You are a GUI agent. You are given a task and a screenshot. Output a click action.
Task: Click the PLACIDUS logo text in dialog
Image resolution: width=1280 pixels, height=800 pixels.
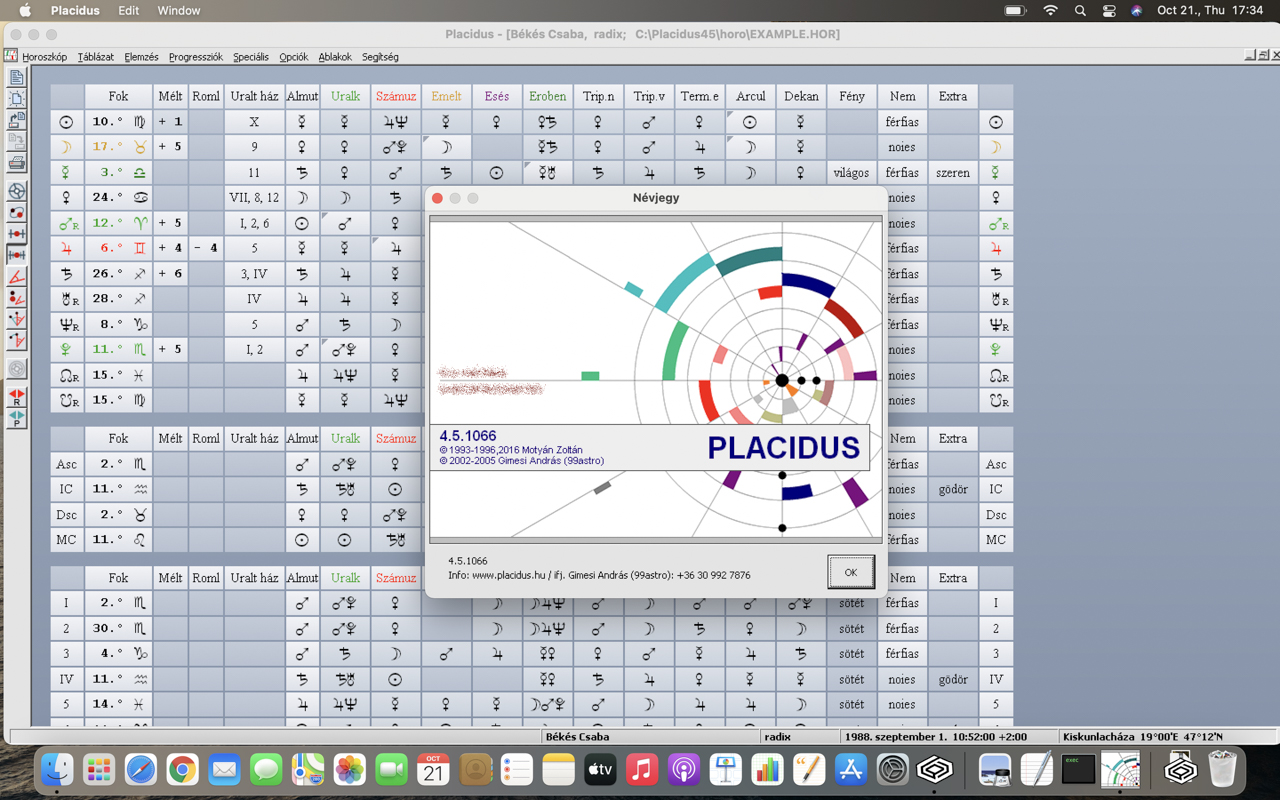(784, 448)
